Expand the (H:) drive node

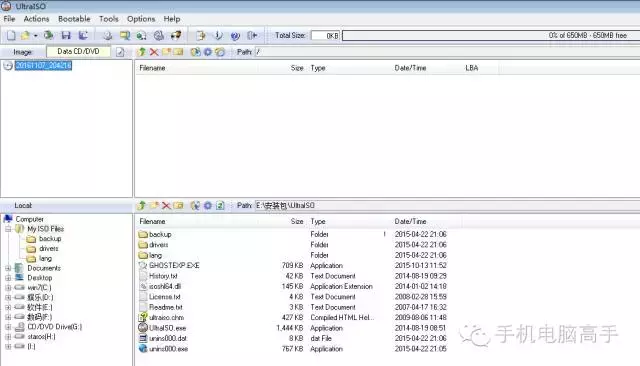[x=8, y=337]
